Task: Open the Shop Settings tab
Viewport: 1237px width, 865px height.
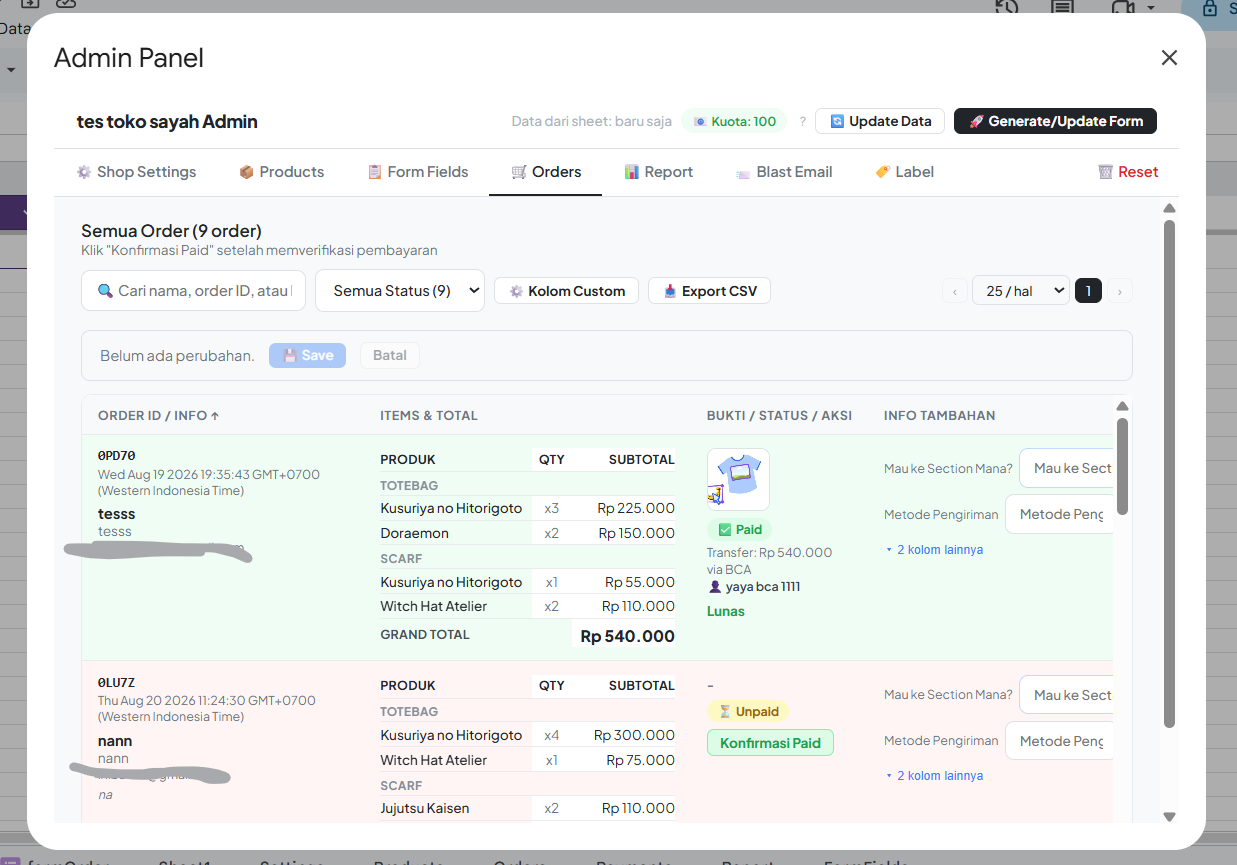Action: 136,172
